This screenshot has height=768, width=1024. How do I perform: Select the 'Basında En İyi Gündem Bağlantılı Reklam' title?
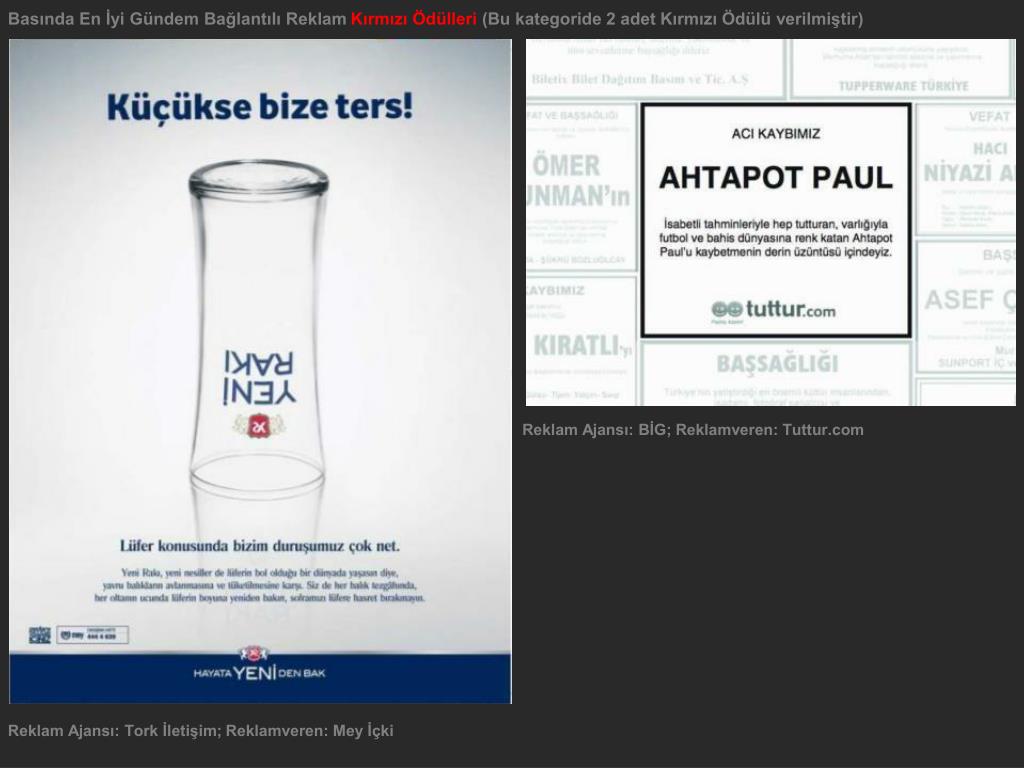point(177,19)
